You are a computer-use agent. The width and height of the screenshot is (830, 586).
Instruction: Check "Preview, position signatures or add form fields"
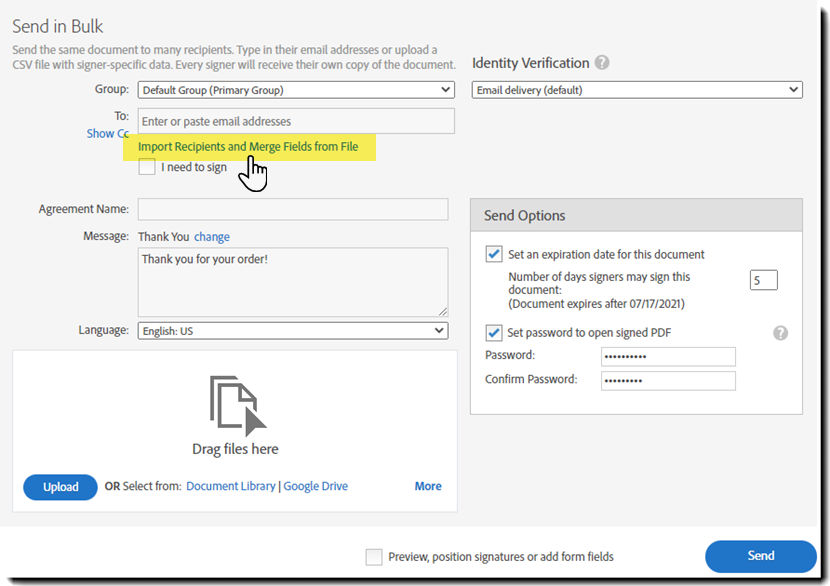[374, 556]
